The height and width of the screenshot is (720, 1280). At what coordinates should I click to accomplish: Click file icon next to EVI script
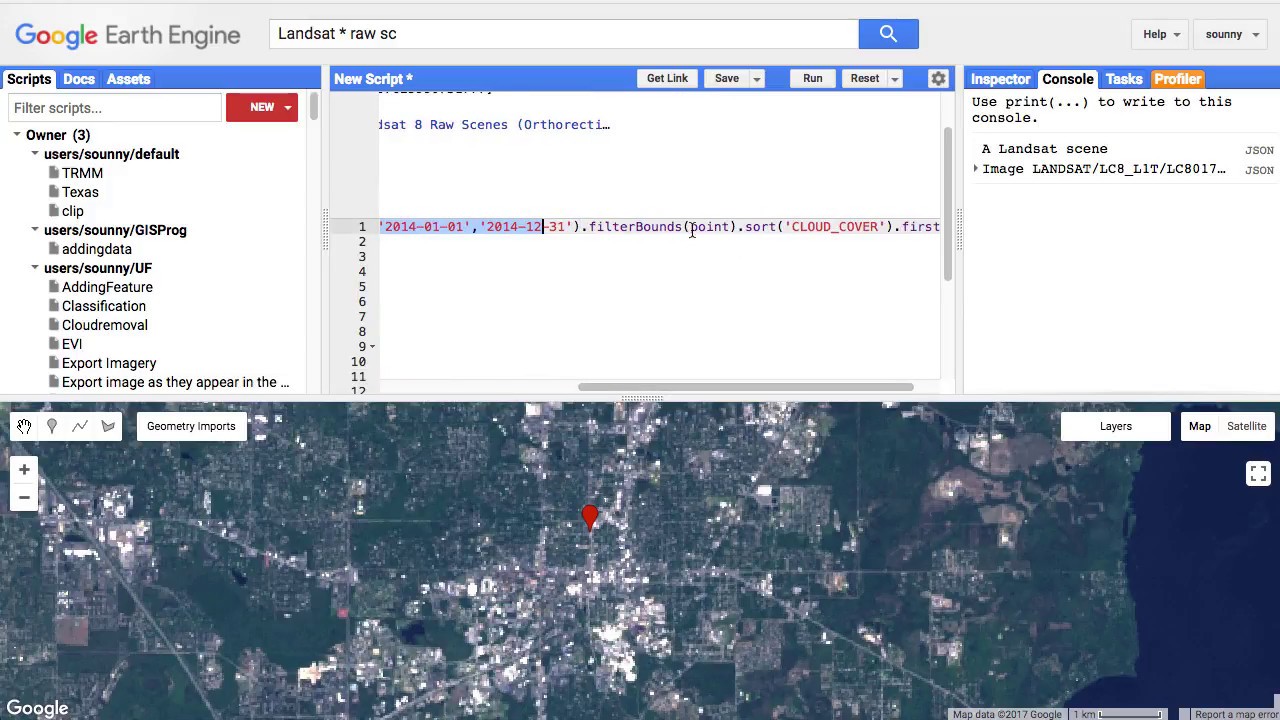[x=53, y=344]
